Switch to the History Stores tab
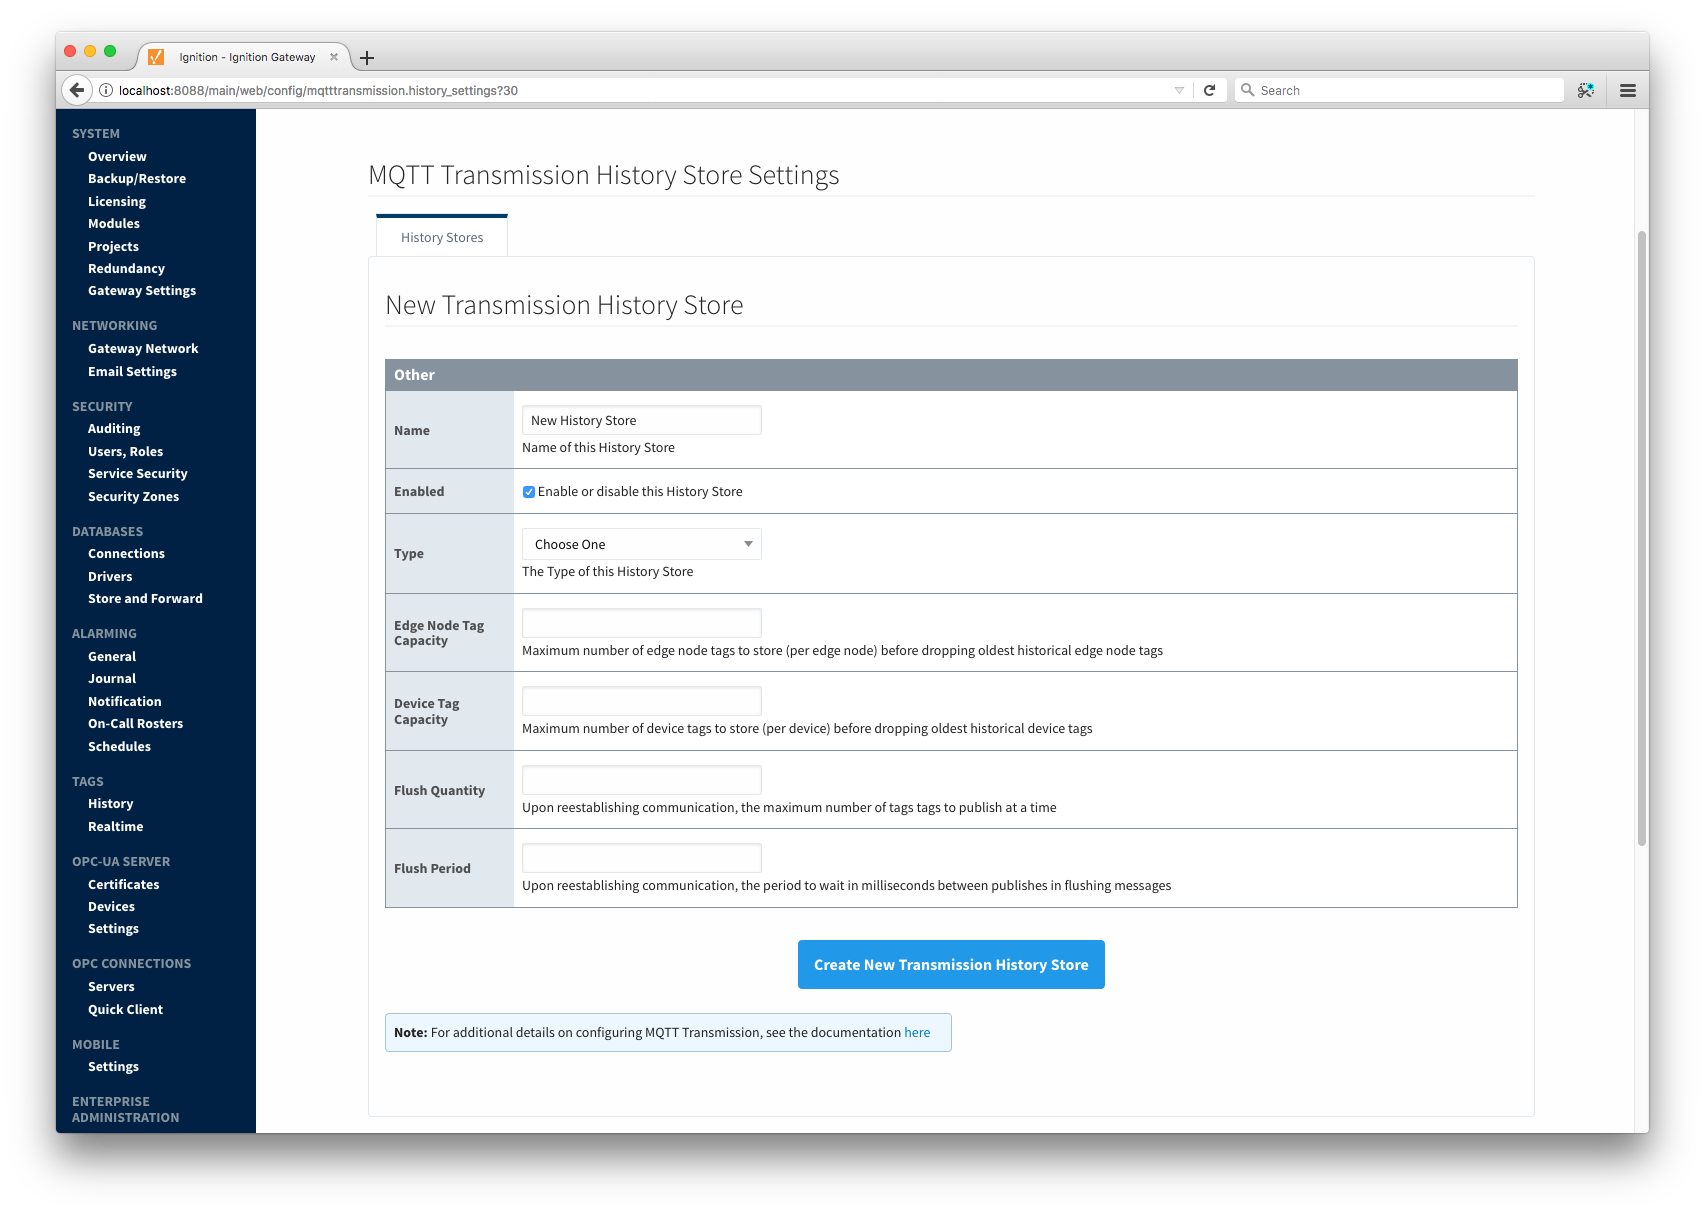 pyautogui.click(x=442, y=237)
